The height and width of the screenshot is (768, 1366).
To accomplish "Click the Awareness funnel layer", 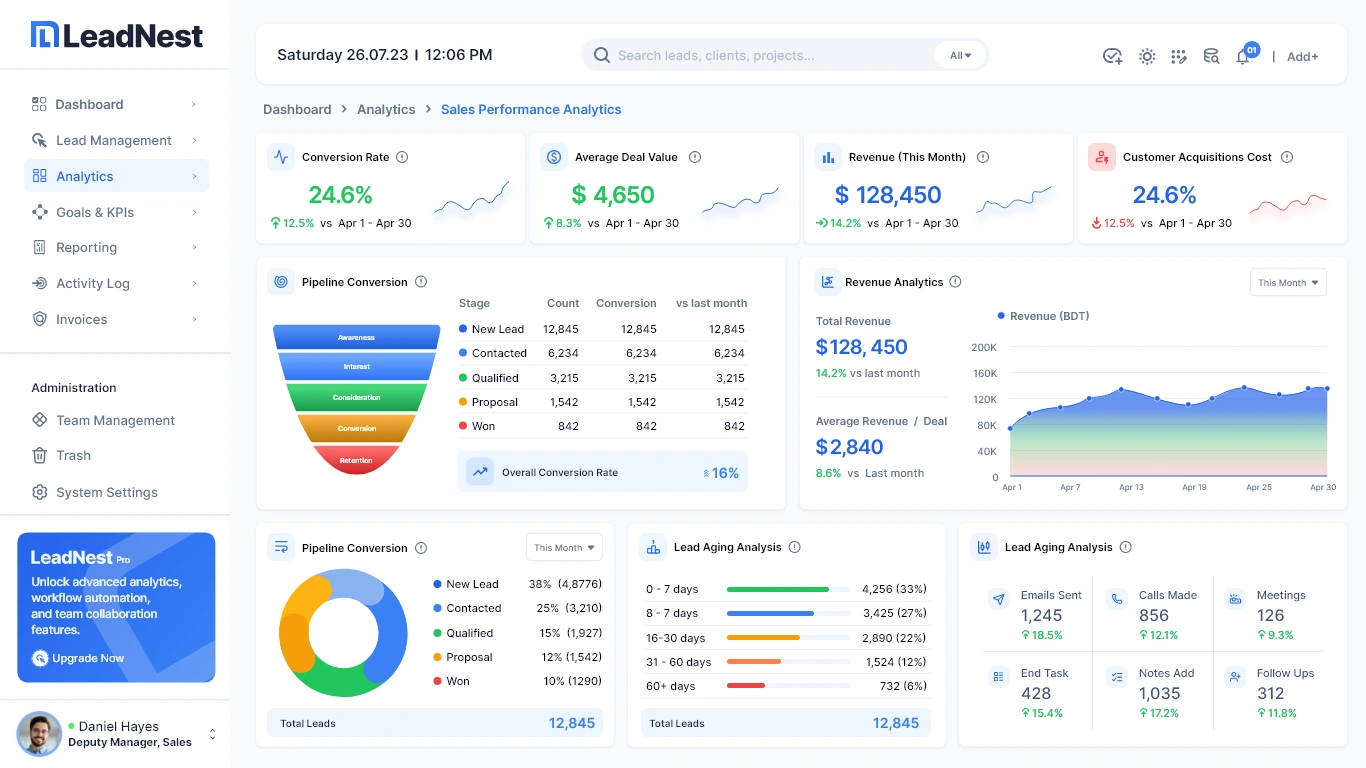I will [x=356, y=337].
